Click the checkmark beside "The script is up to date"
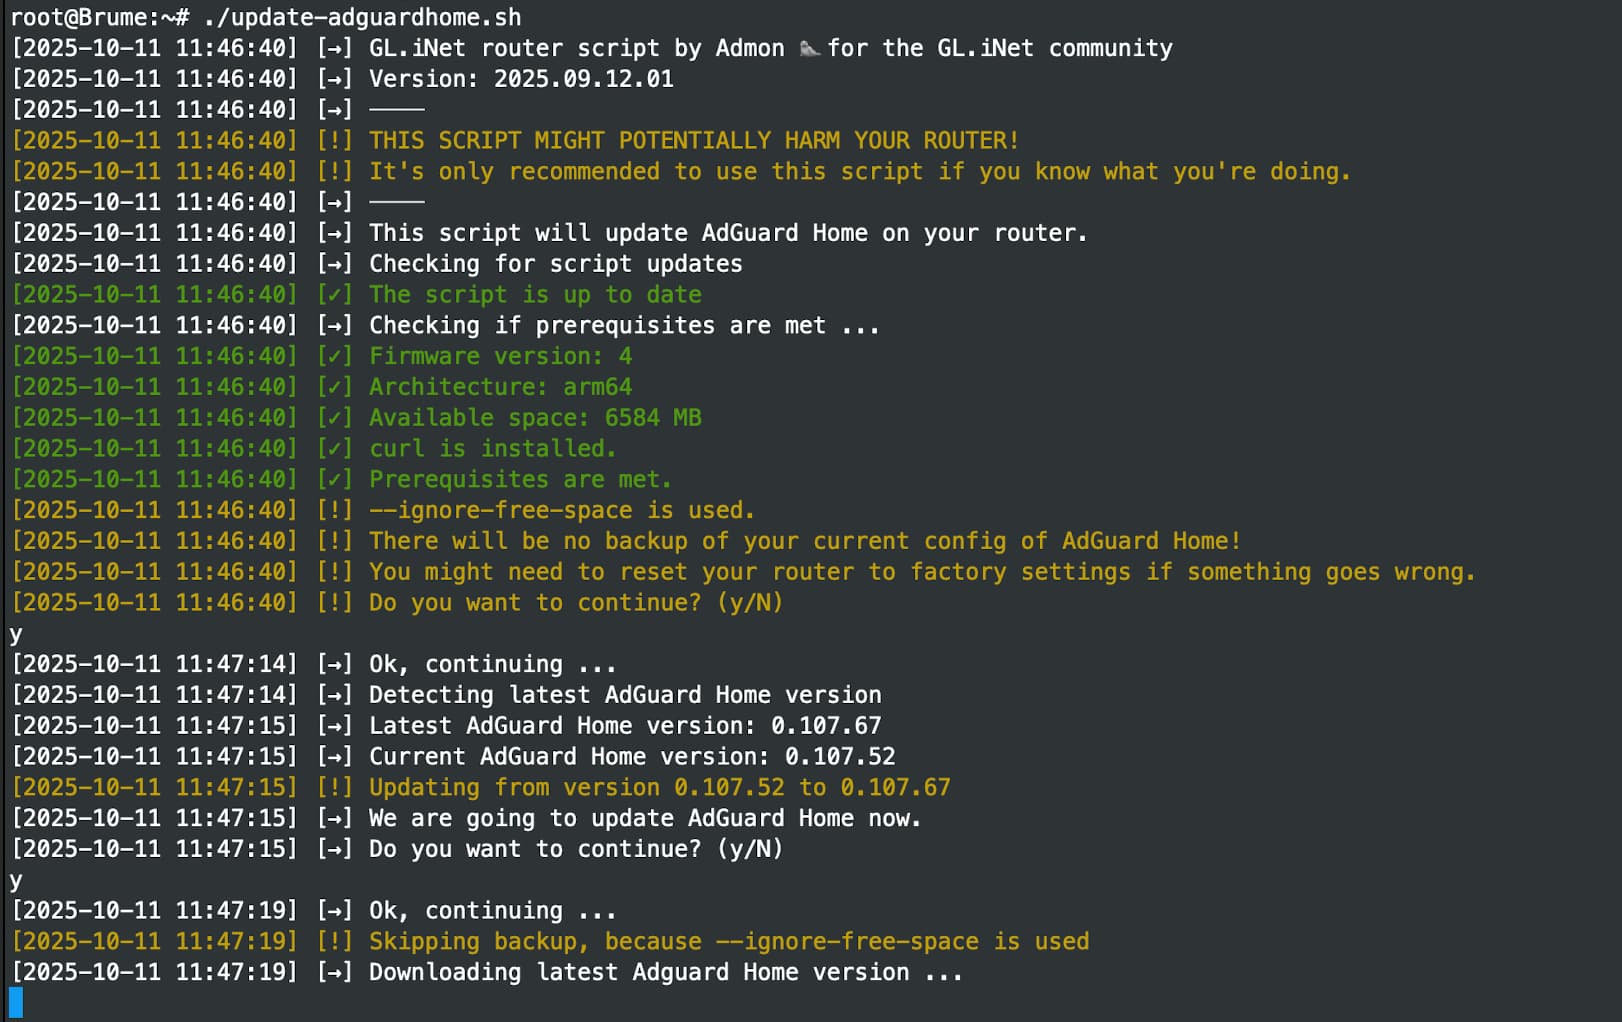 pyautogui.click(x=334, y=295)
